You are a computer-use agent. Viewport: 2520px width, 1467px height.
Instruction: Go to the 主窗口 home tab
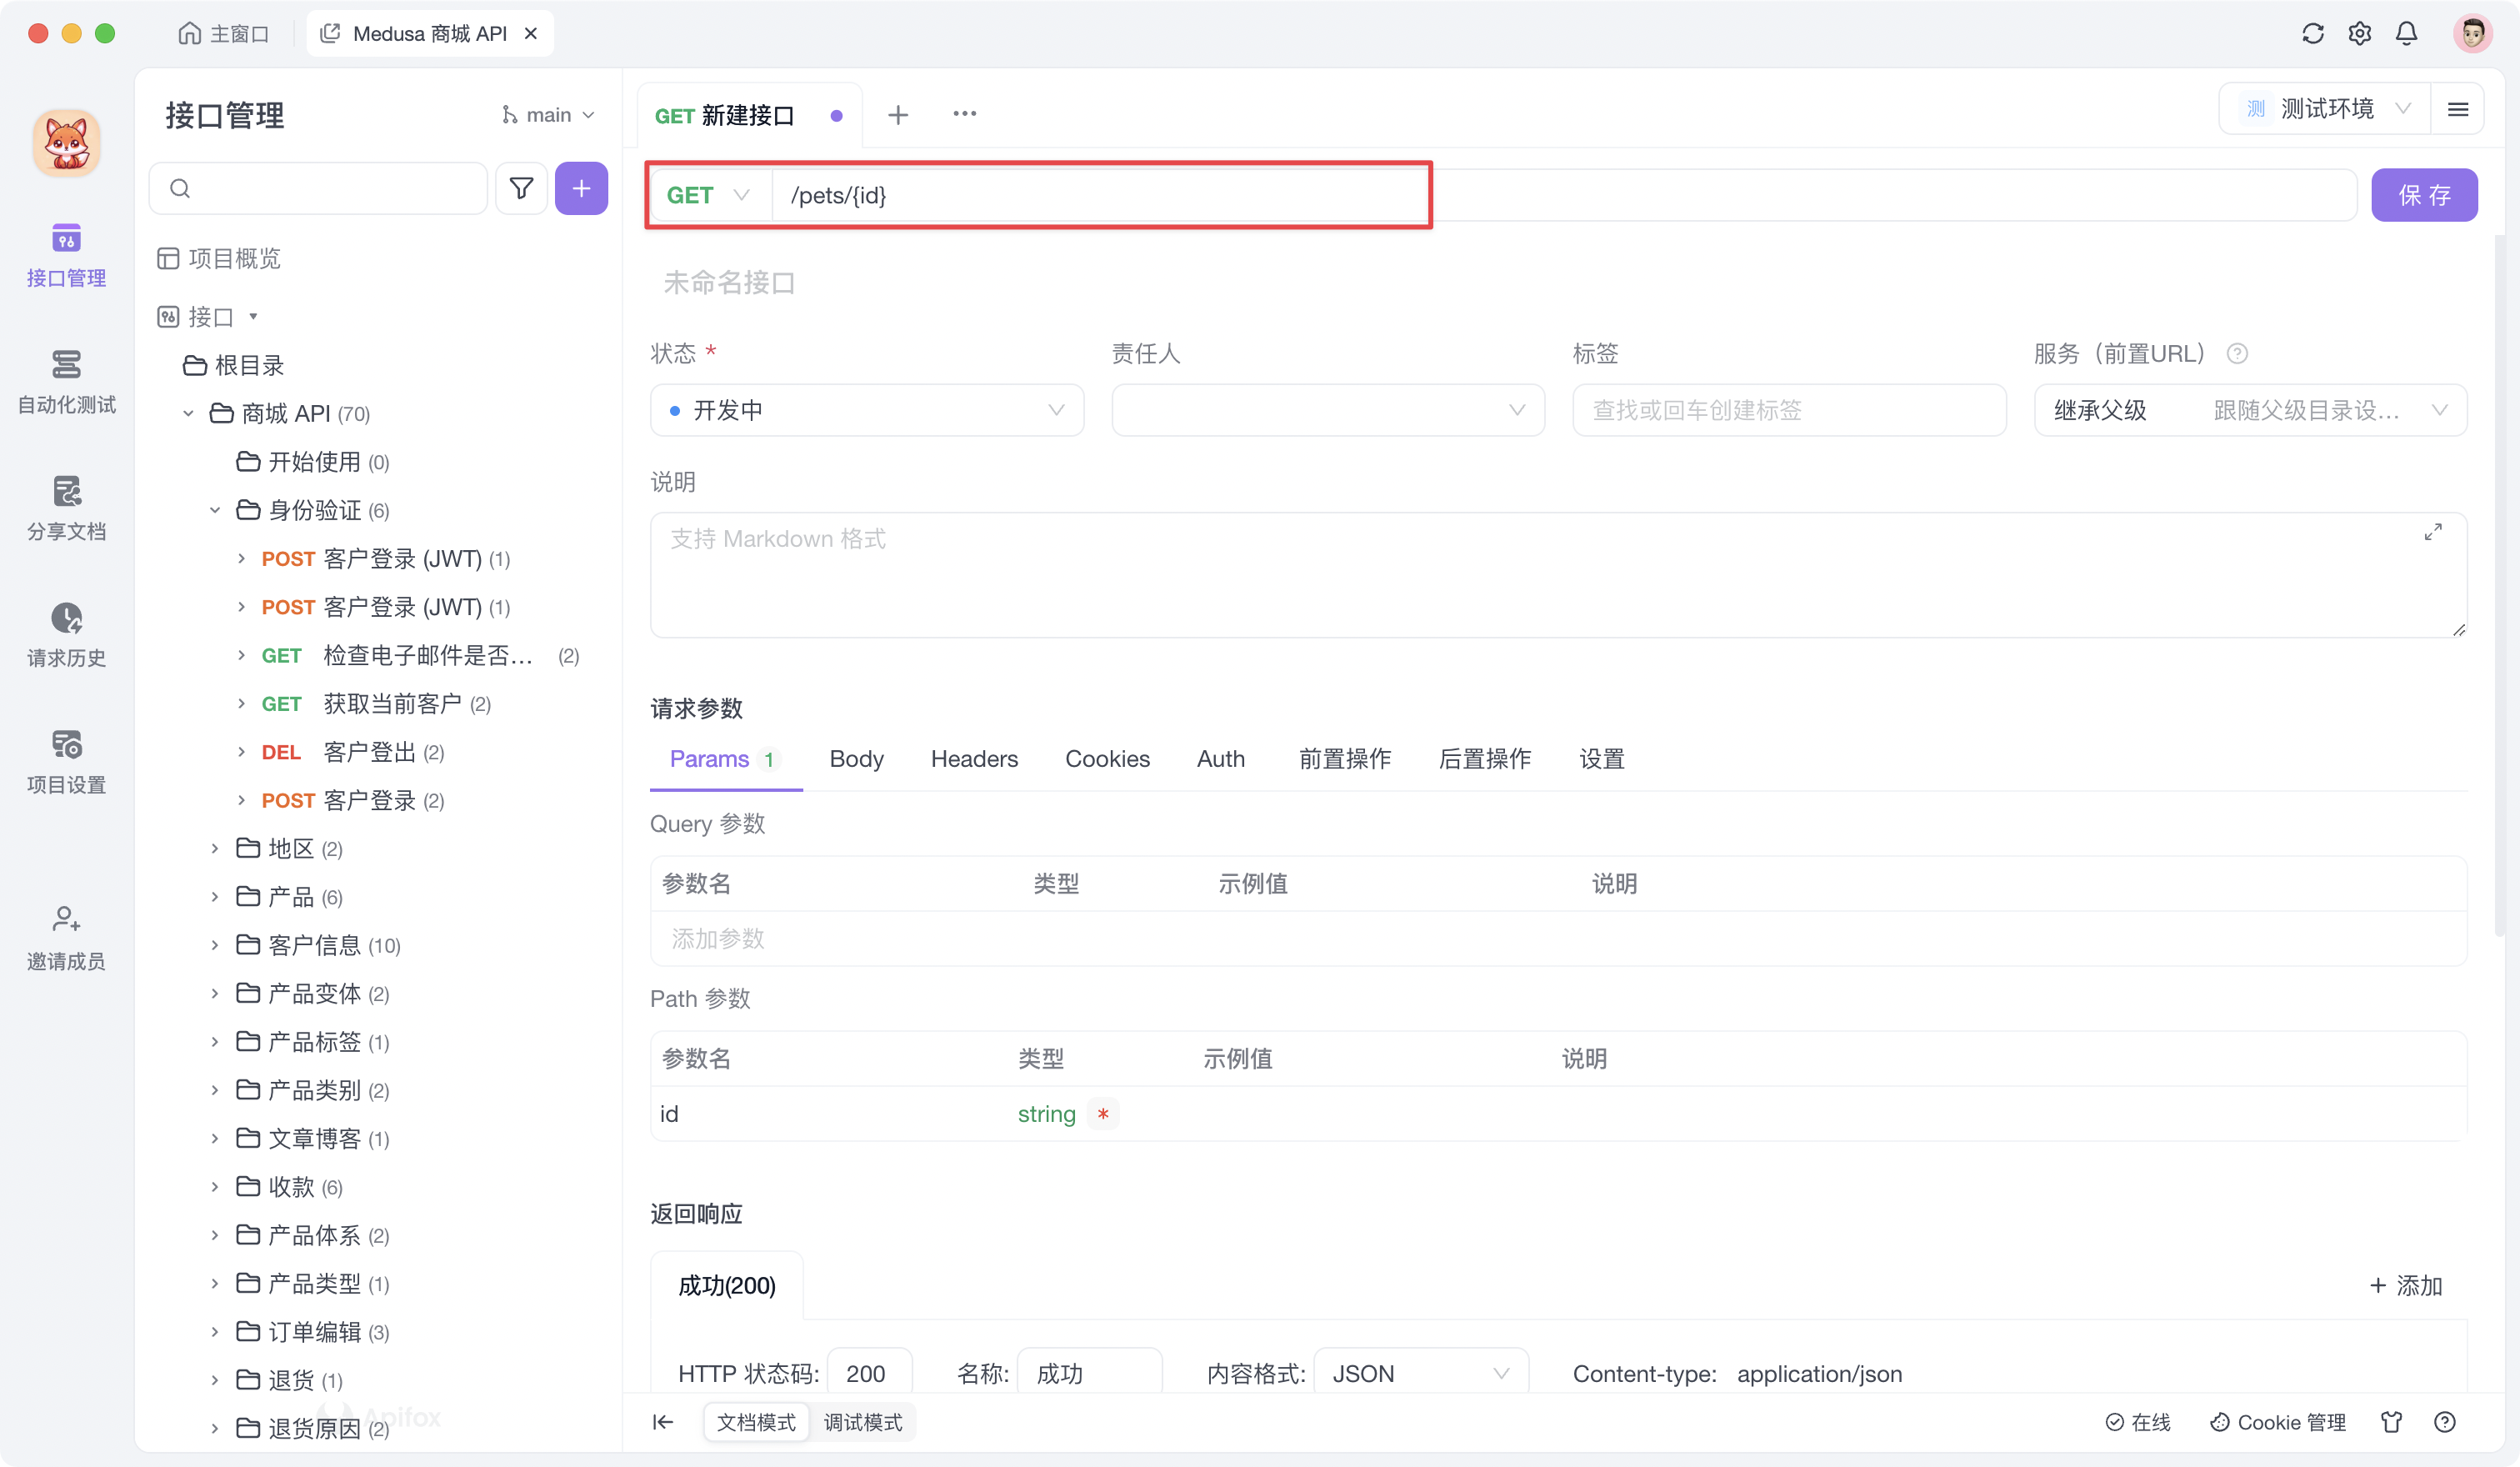224,33
